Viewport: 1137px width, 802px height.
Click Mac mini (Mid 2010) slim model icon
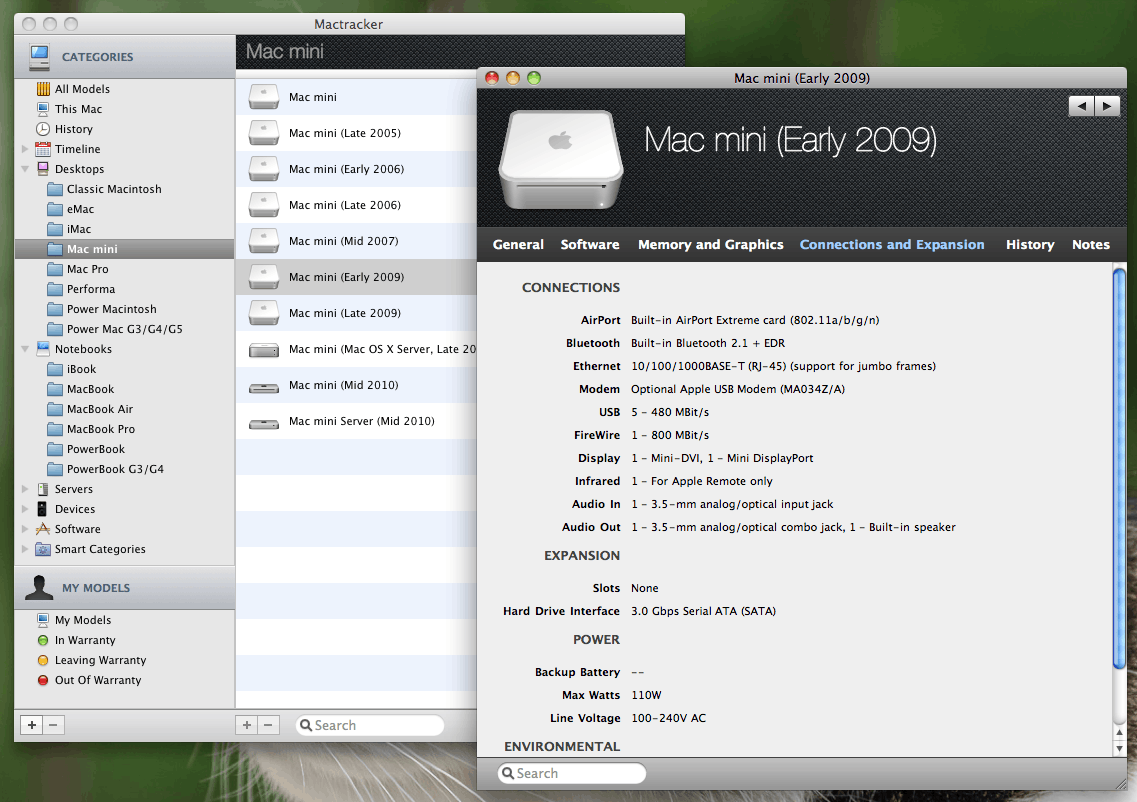(264, 387)
